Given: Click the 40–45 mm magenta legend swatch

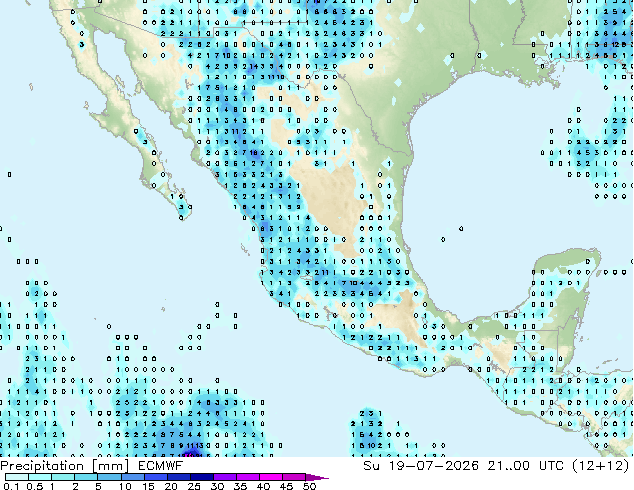Looking at the screenshot, I should pos(271,477).
